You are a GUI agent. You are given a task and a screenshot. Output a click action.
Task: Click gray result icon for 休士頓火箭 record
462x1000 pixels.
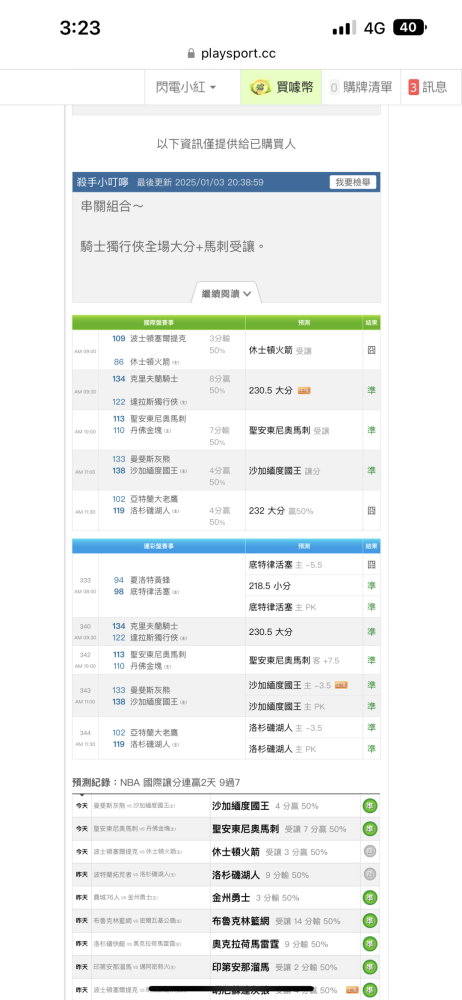(370, 851)
